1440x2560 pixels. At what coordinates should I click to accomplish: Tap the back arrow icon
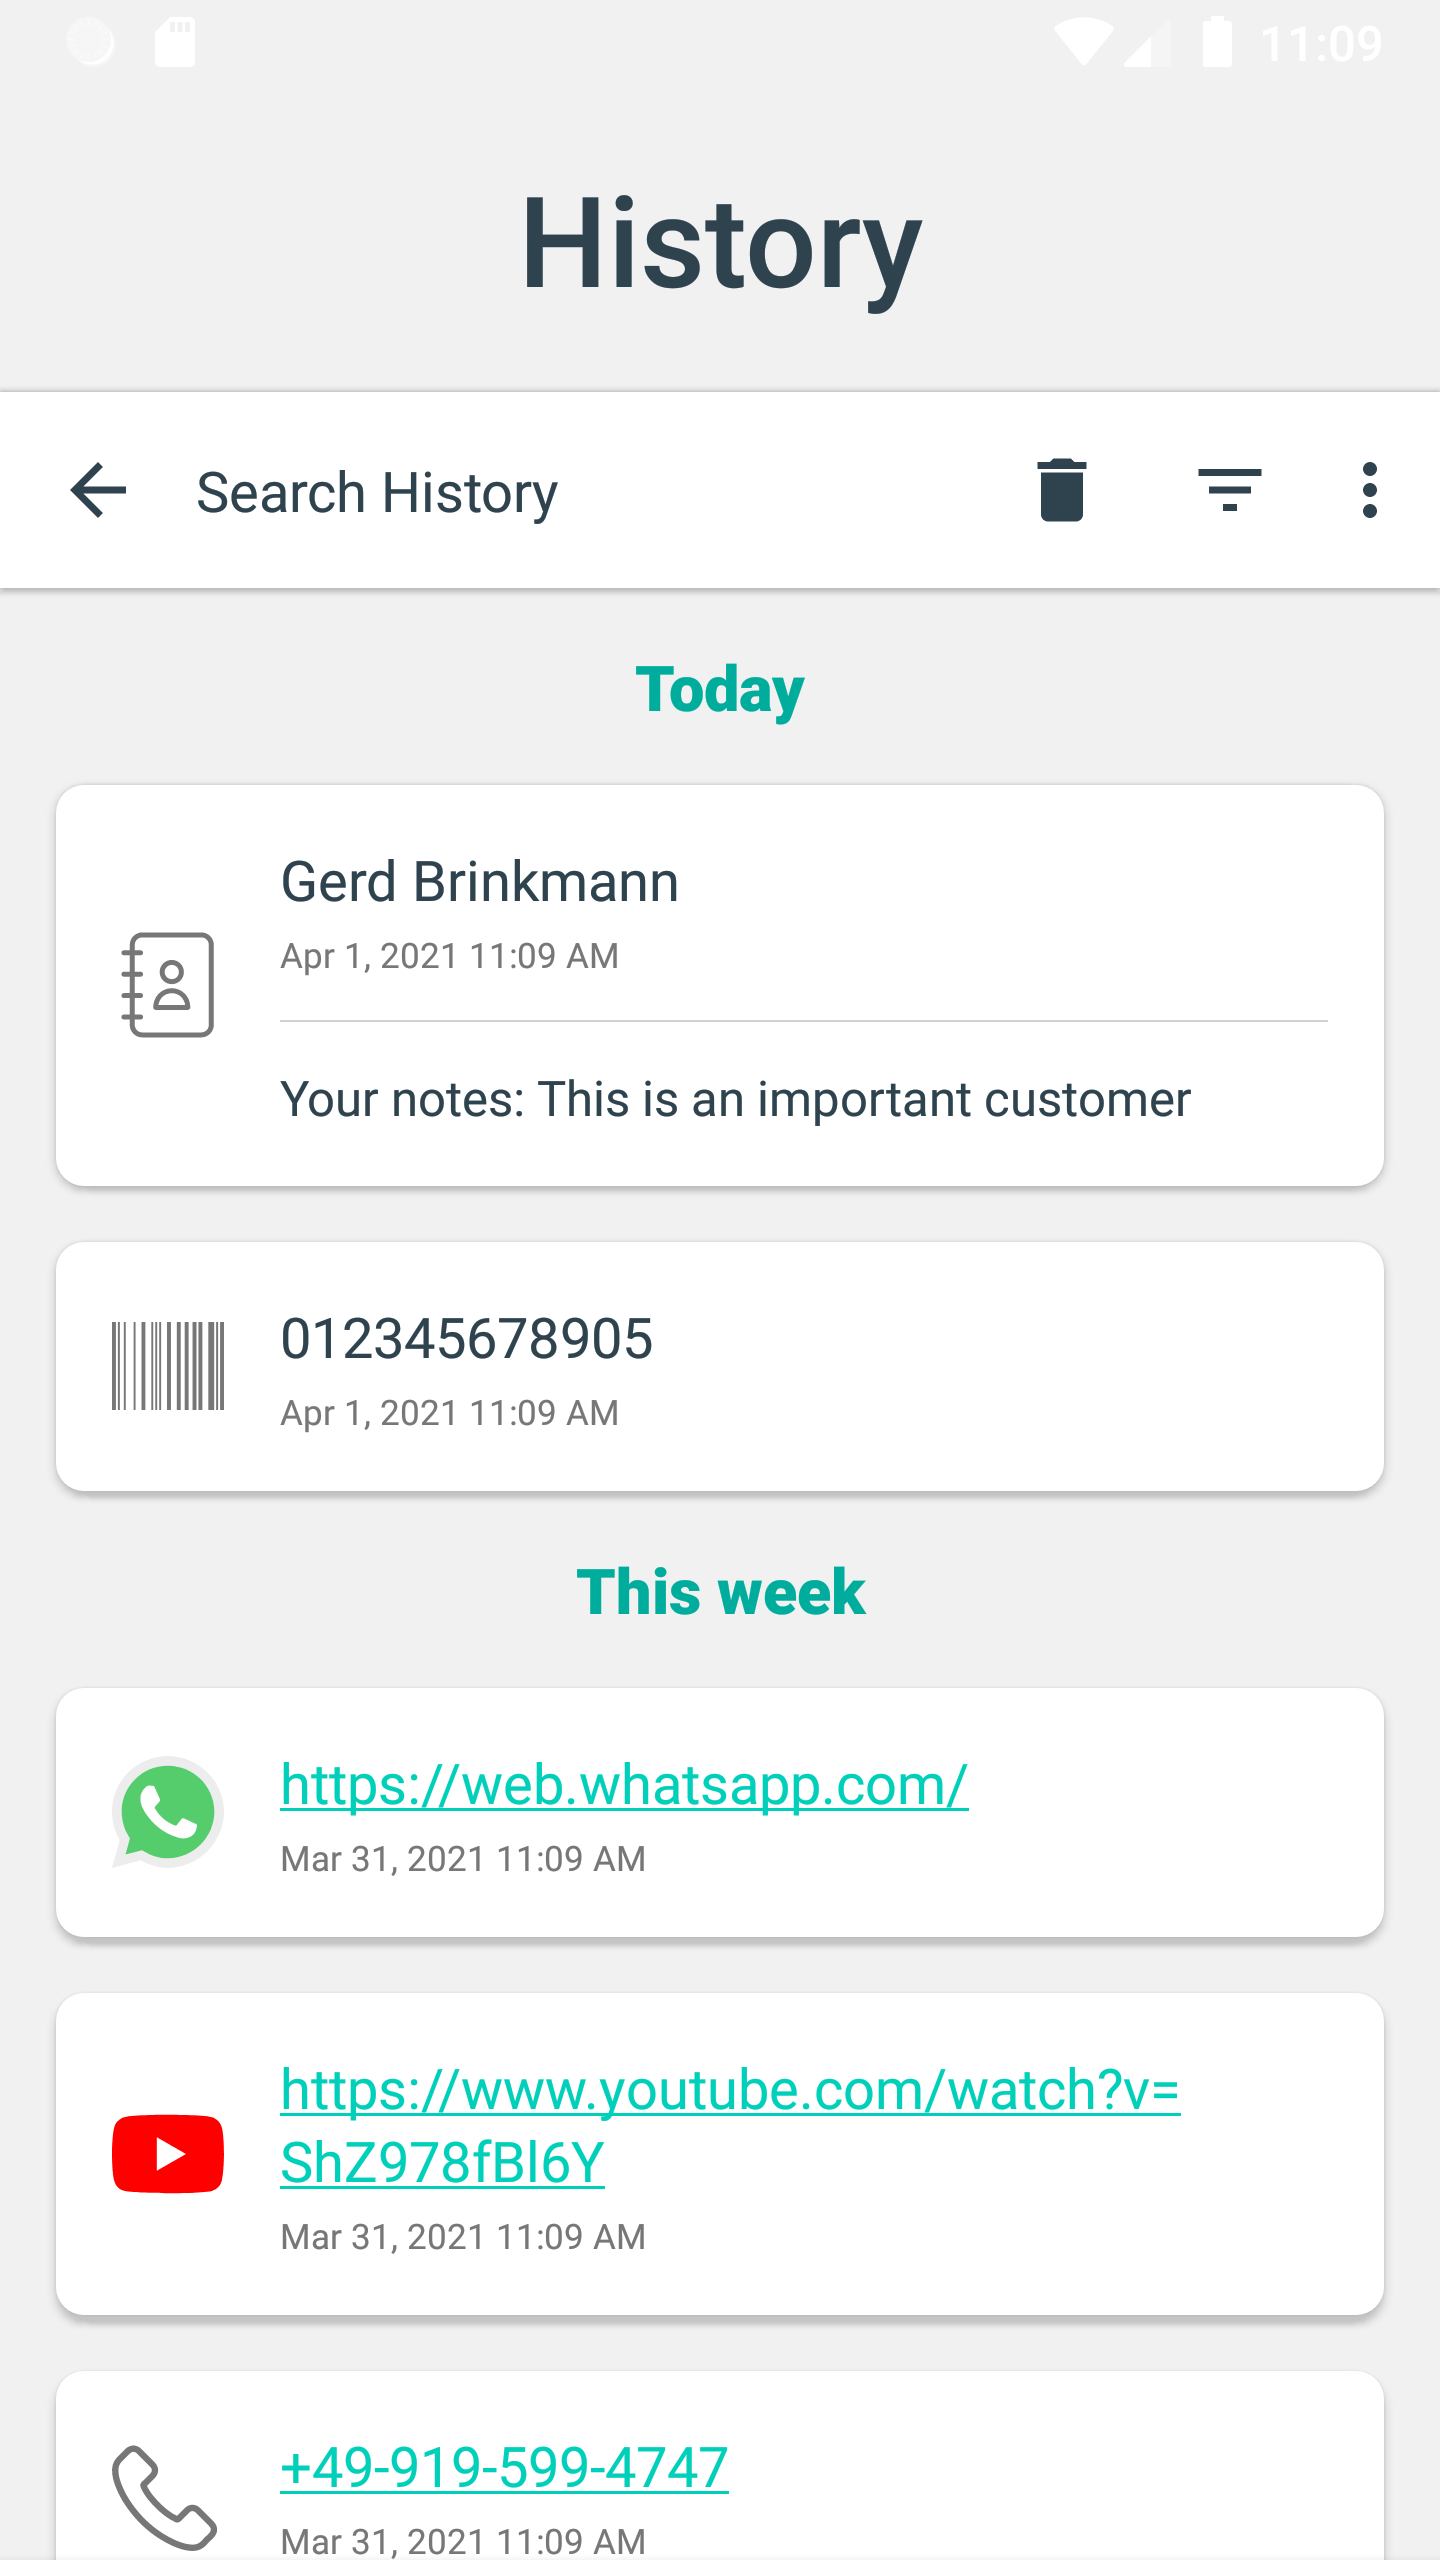98,491
